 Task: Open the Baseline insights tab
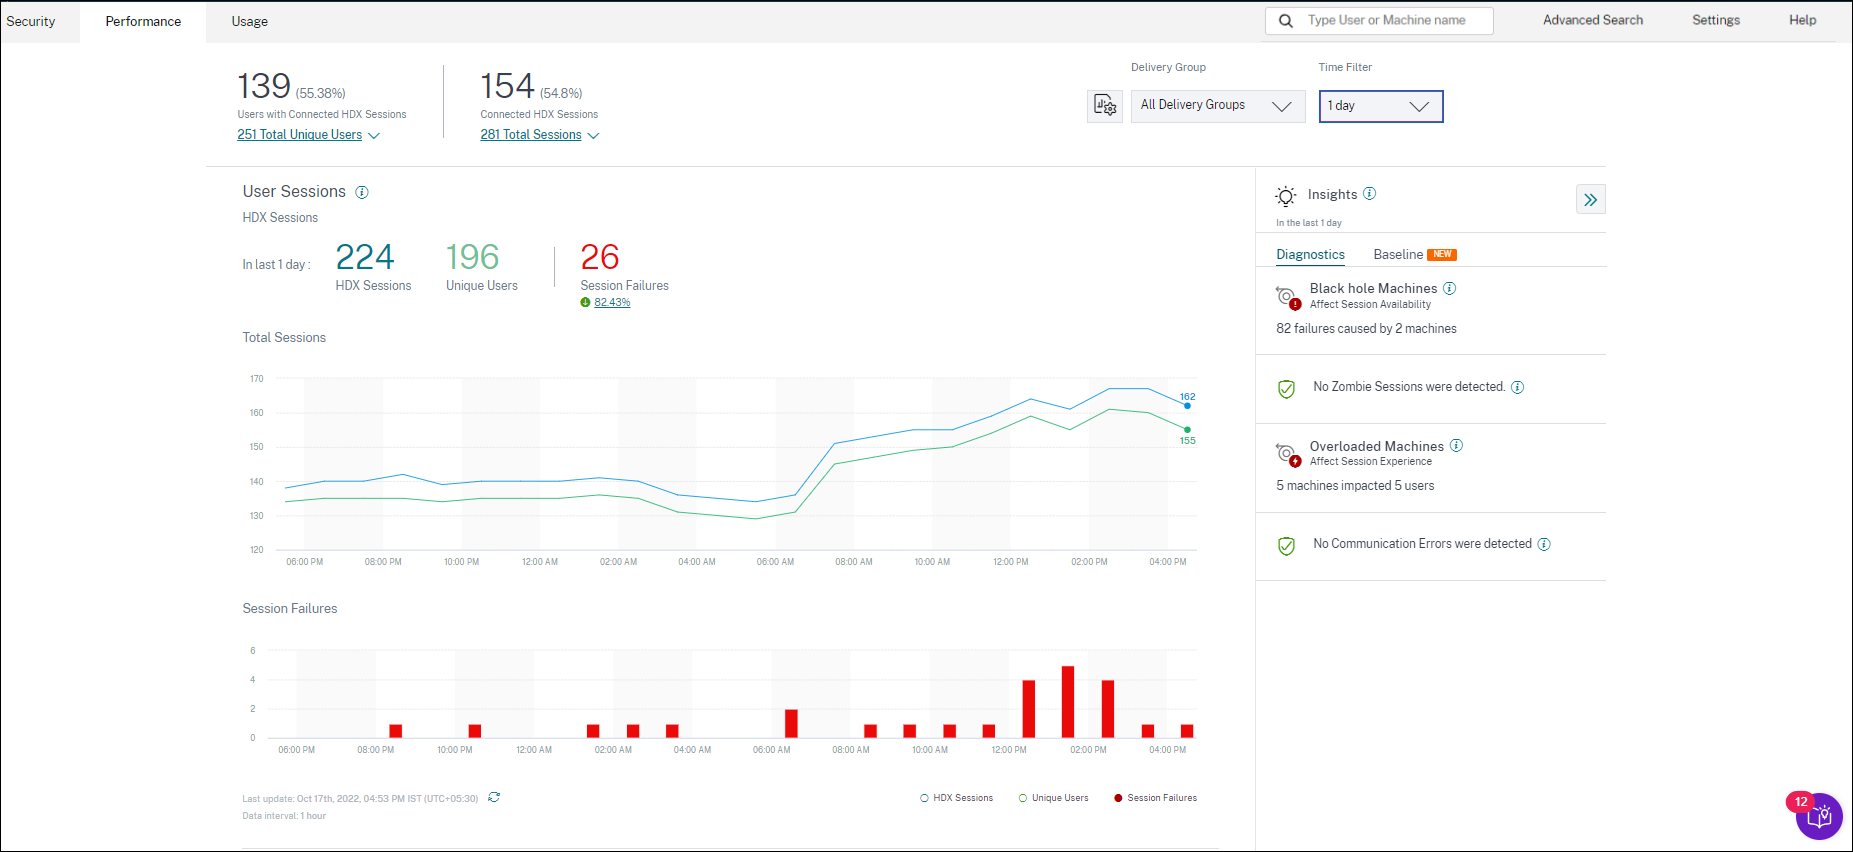[1398, 255]
